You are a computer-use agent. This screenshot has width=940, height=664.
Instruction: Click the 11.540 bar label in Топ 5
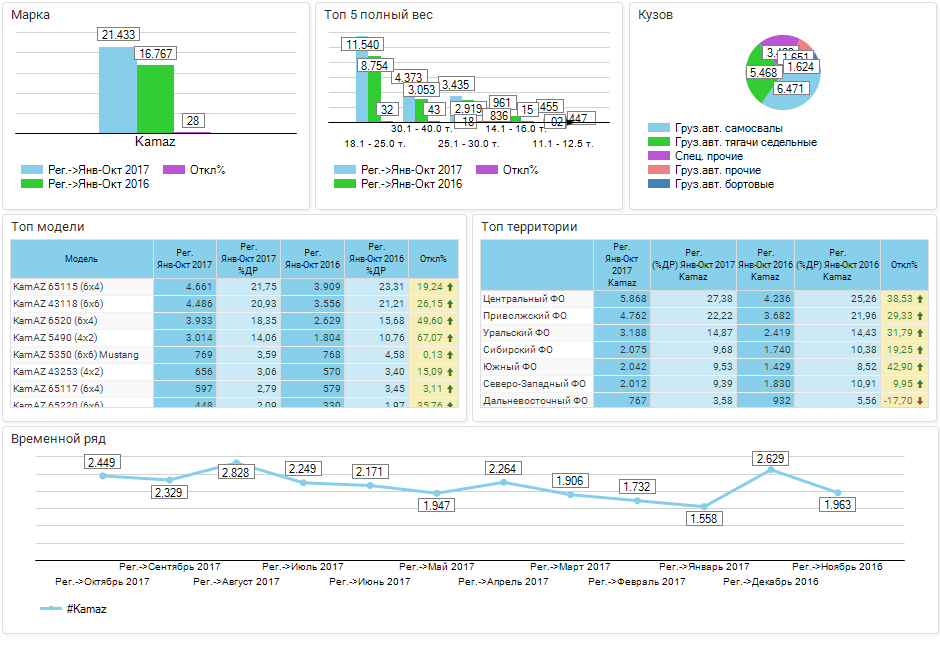pyautogui.click(x=363, y=44)
